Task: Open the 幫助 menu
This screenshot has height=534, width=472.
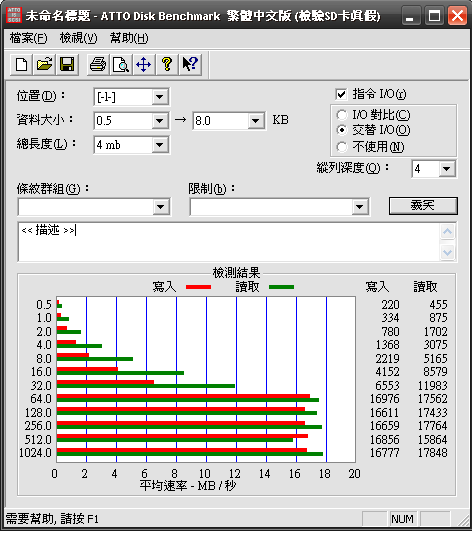Action: click(129, 38)
